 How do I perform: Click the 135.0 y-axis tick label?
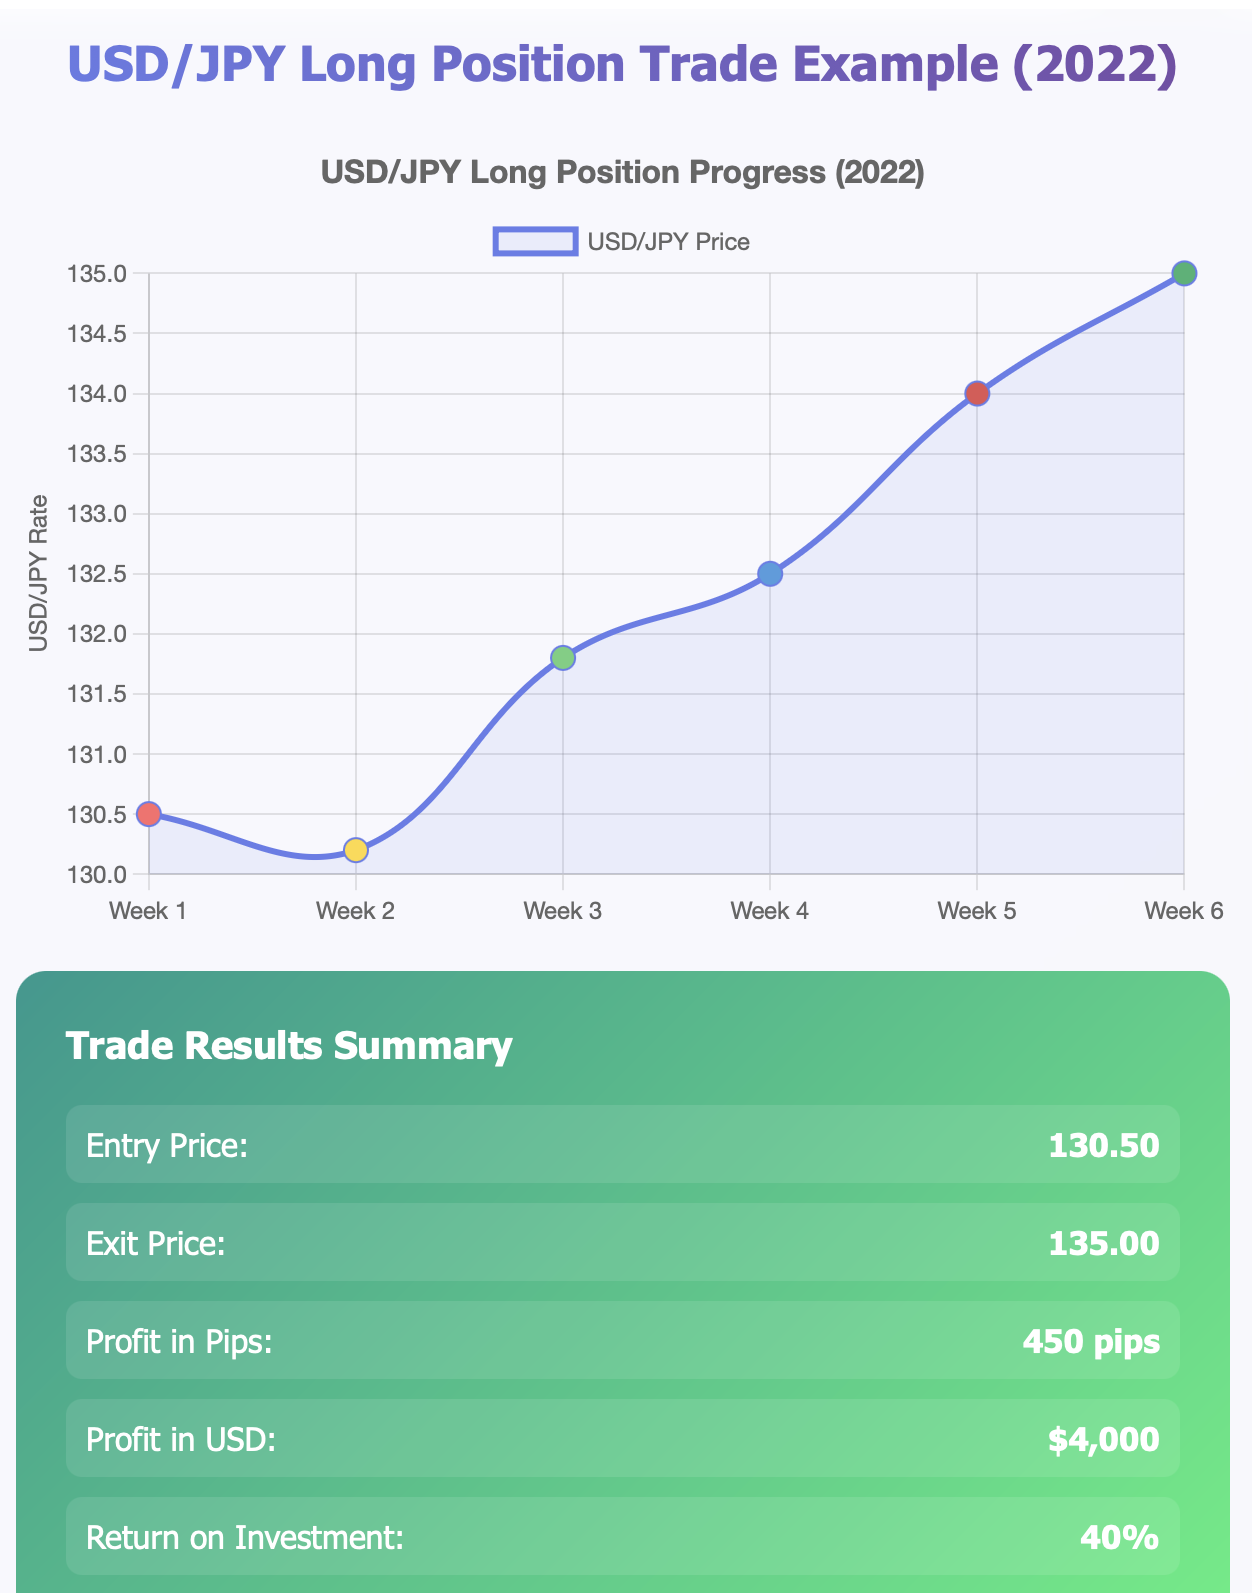tap(96, 274)
